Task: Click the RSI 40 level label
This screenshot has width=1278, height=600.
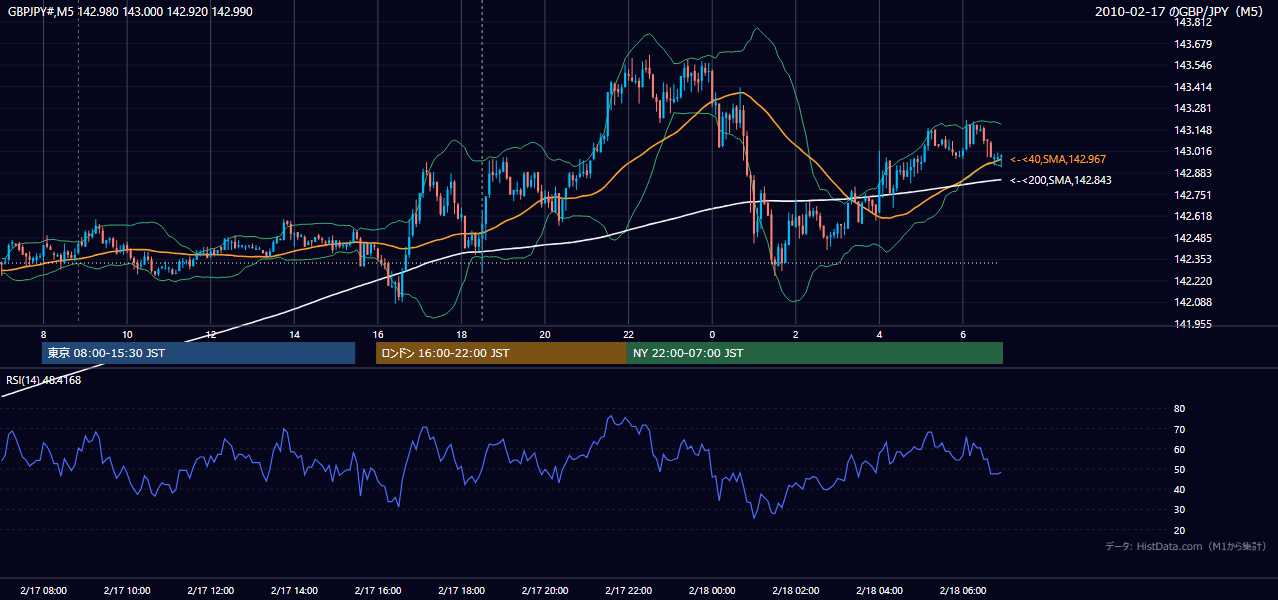Action: click(1179, 489)
